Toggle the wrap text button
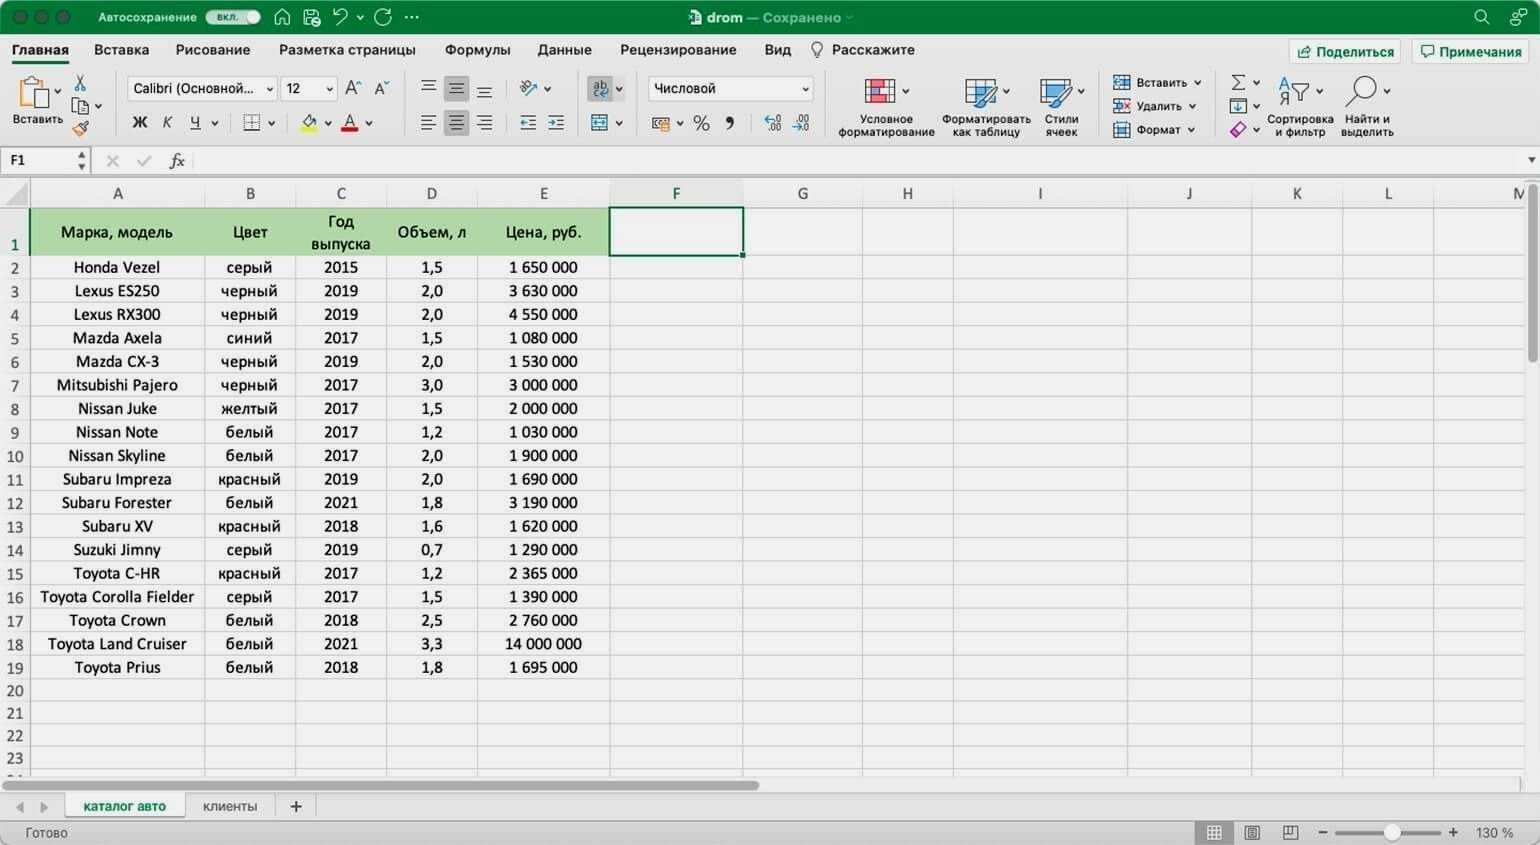 click(600, 89)
